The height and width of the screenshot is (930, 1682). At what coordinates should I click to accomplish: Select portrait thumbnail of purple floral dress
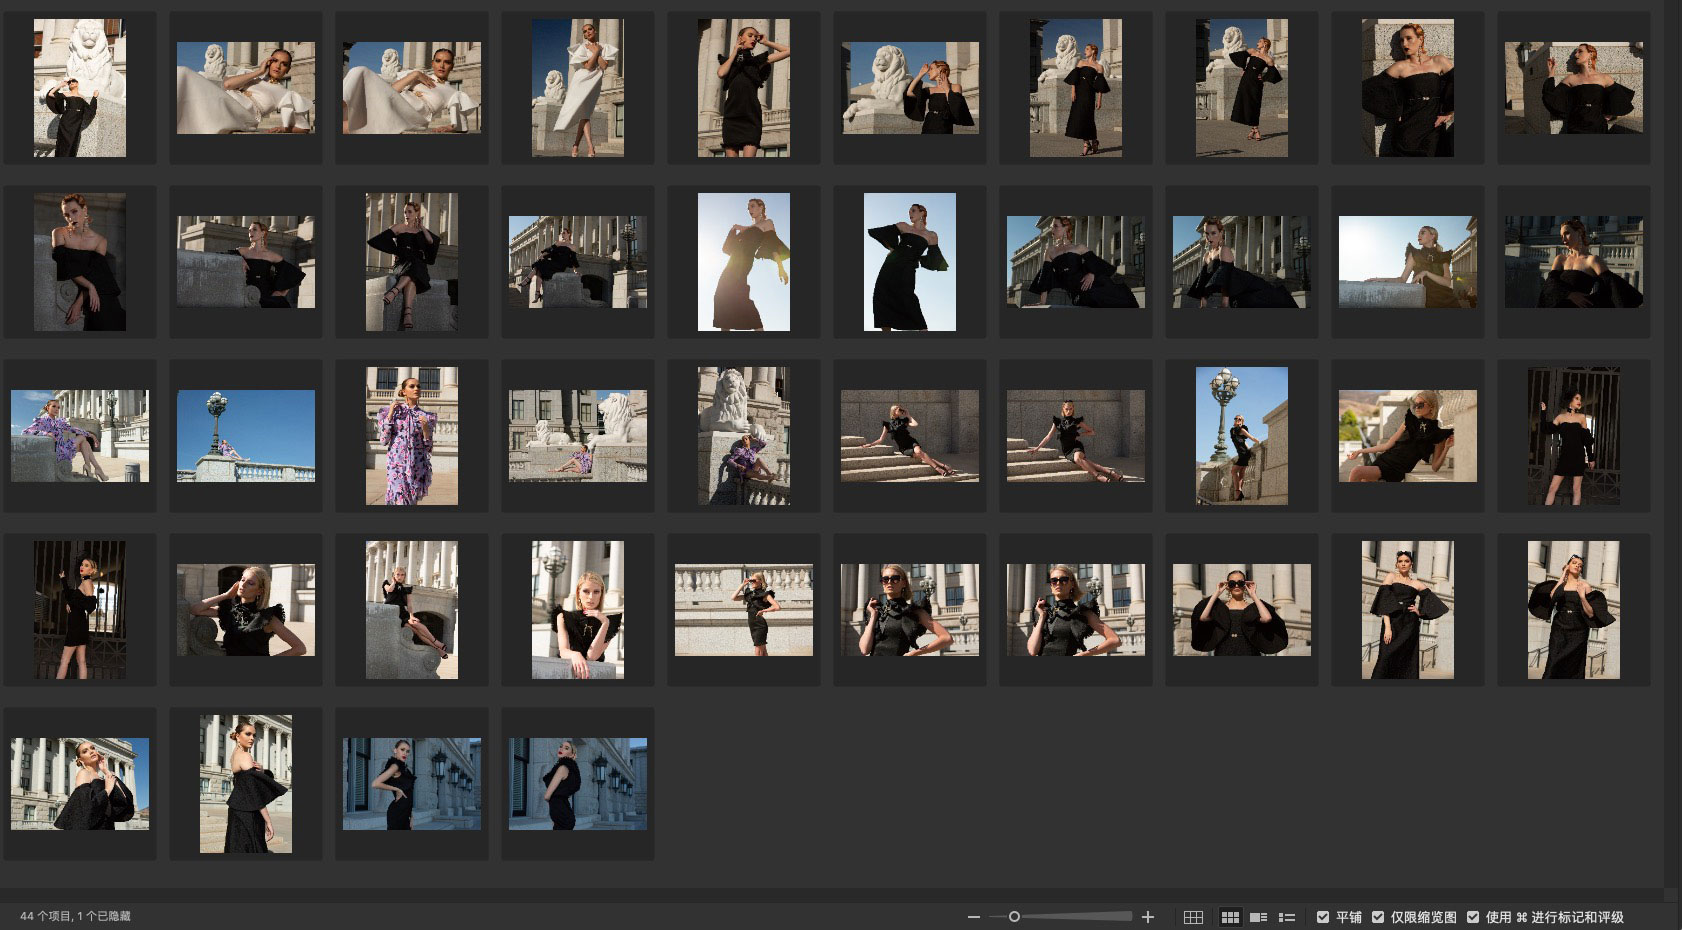tap(412, 436)
